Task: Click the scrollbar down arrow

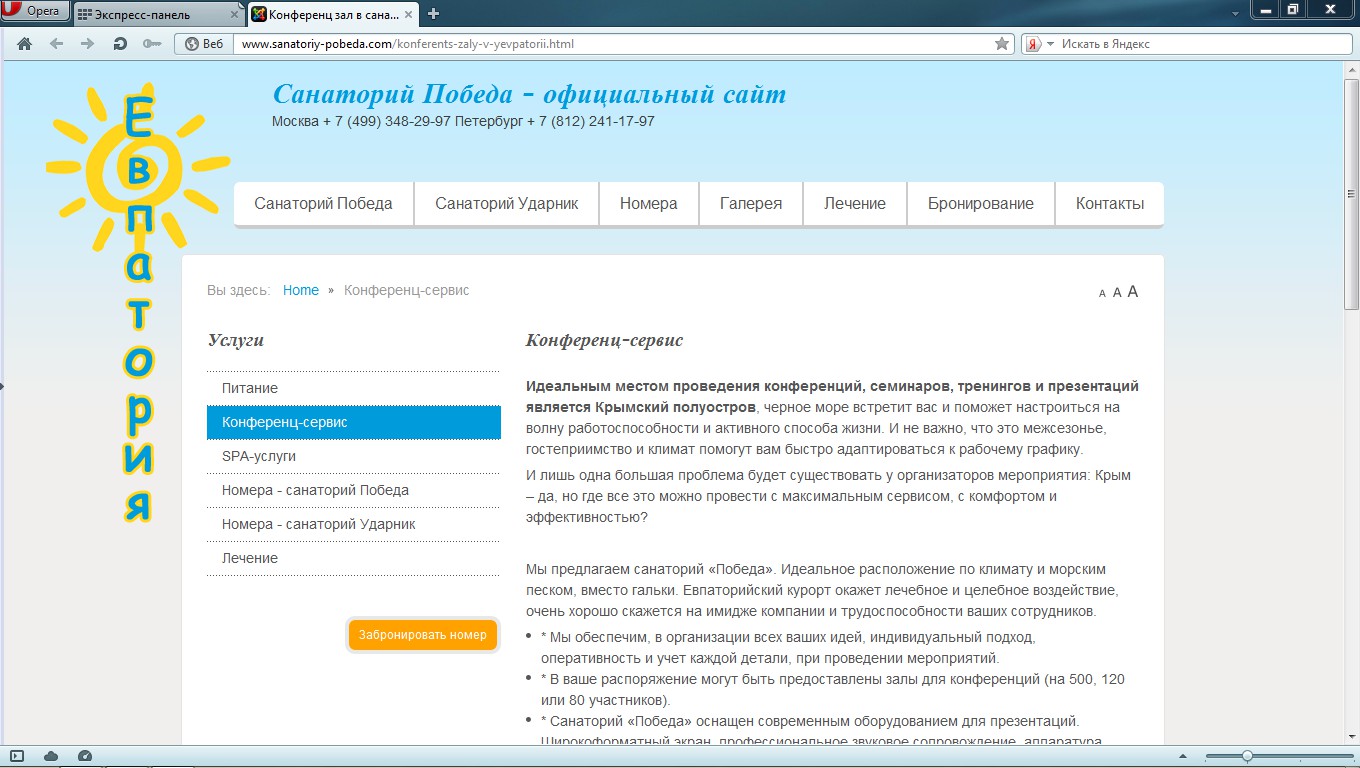Action: coord(1351,736)
